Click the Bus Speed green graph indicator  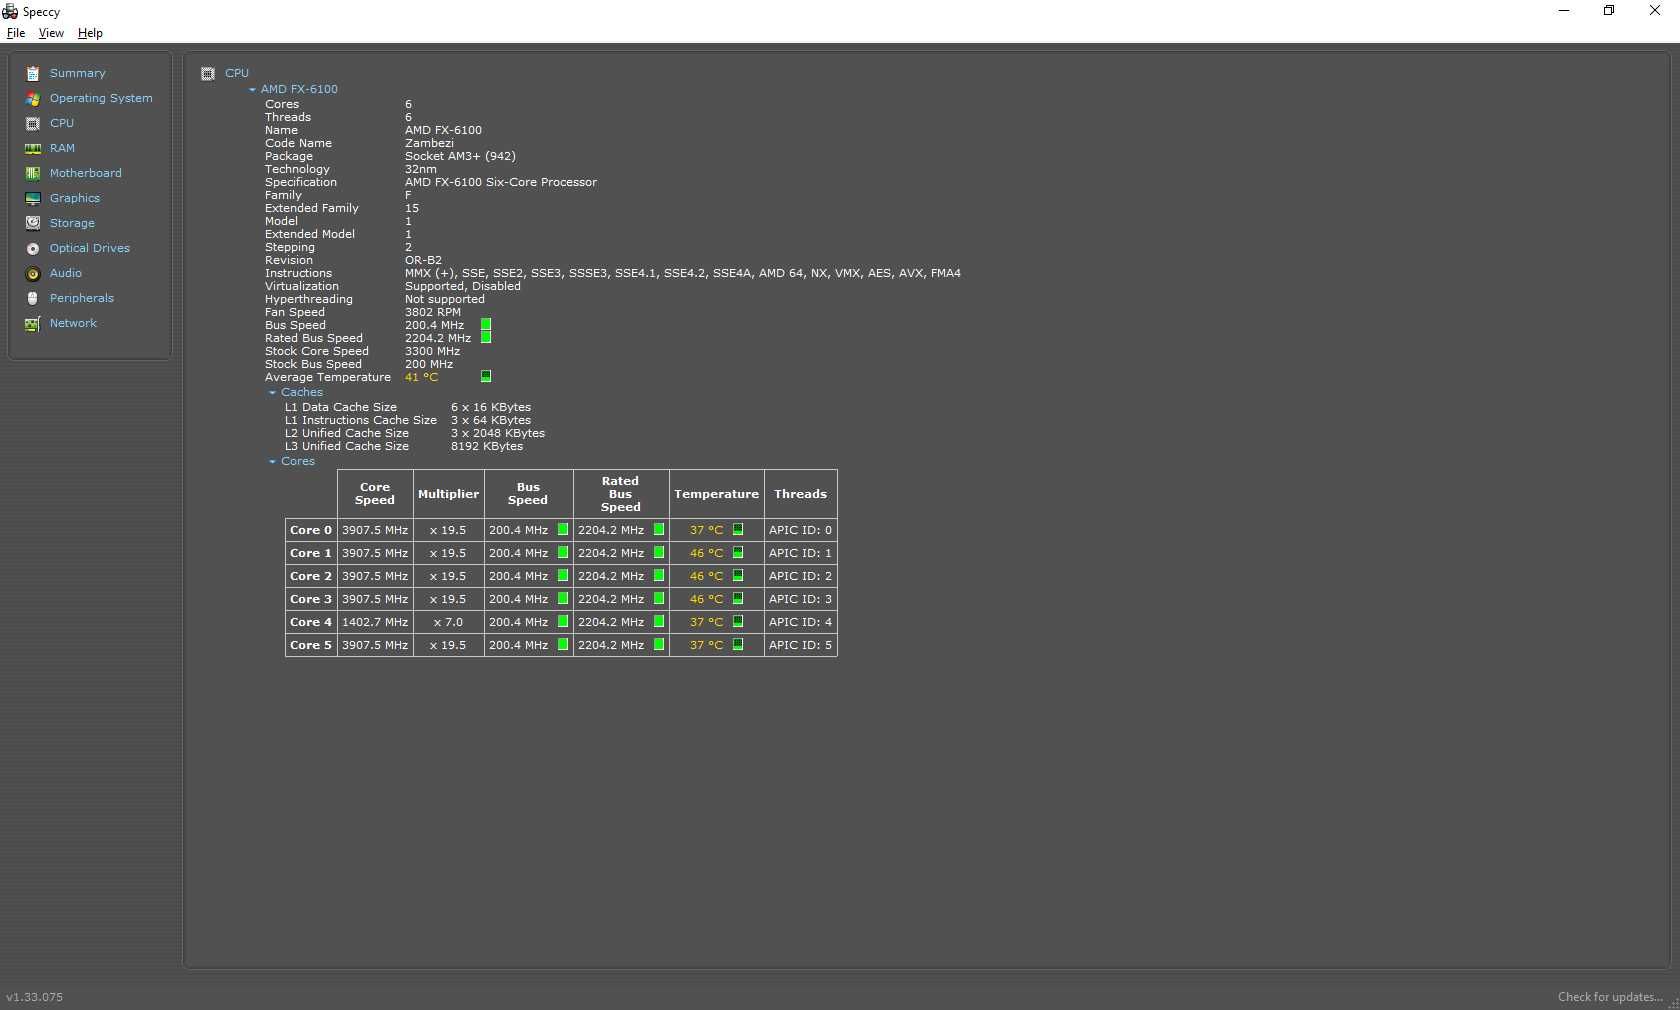pyautogui.click(x=486, y=325)
